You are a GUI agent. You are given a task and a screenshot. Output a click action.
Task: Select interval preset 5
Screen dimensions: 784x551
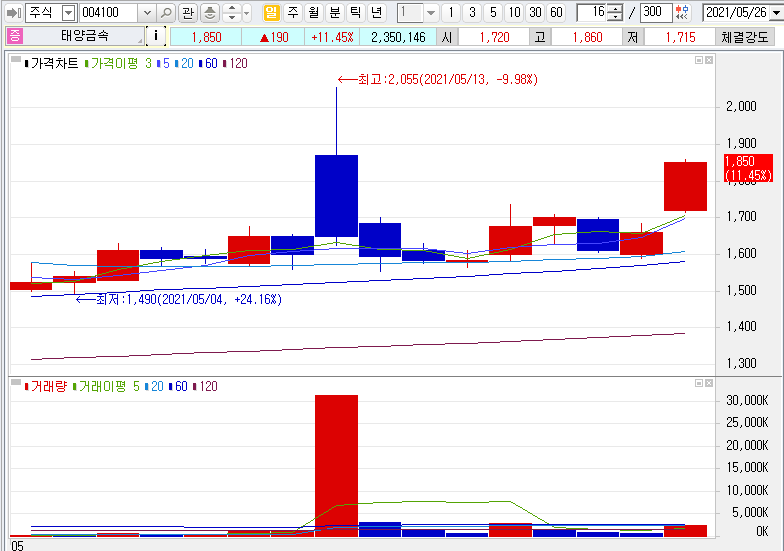coord(493,12)
